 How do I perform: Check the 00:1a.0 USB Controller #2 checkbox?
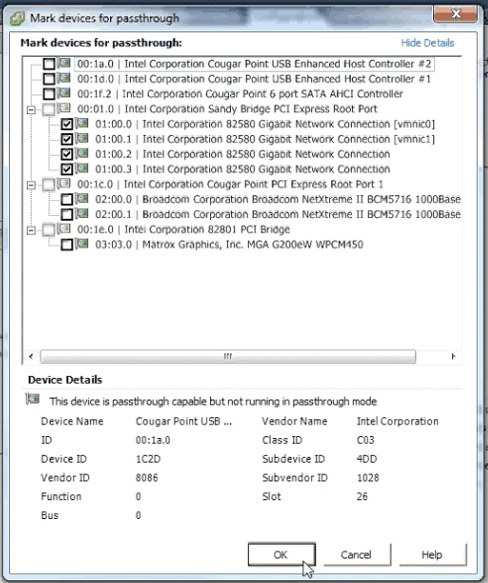(x=49, y=64)
